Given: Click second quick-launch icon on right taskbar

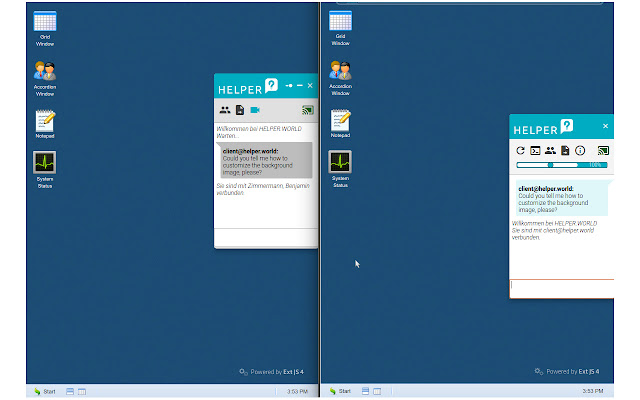Looking at the screenshot, I should [378, 391].
